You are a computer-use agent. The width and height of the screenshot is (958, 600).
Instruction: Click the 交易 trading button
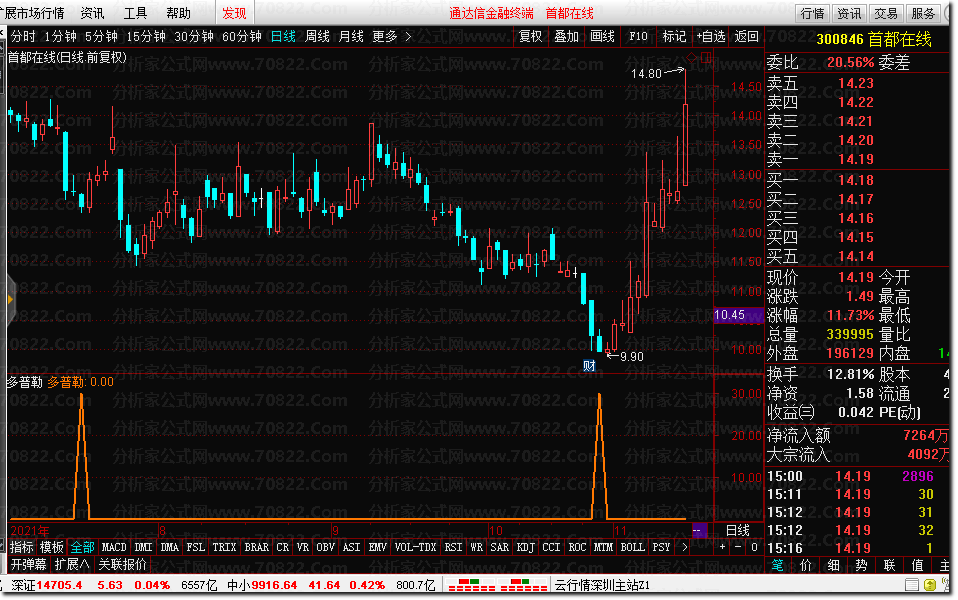pyautogui.click(x=886, y=13)
